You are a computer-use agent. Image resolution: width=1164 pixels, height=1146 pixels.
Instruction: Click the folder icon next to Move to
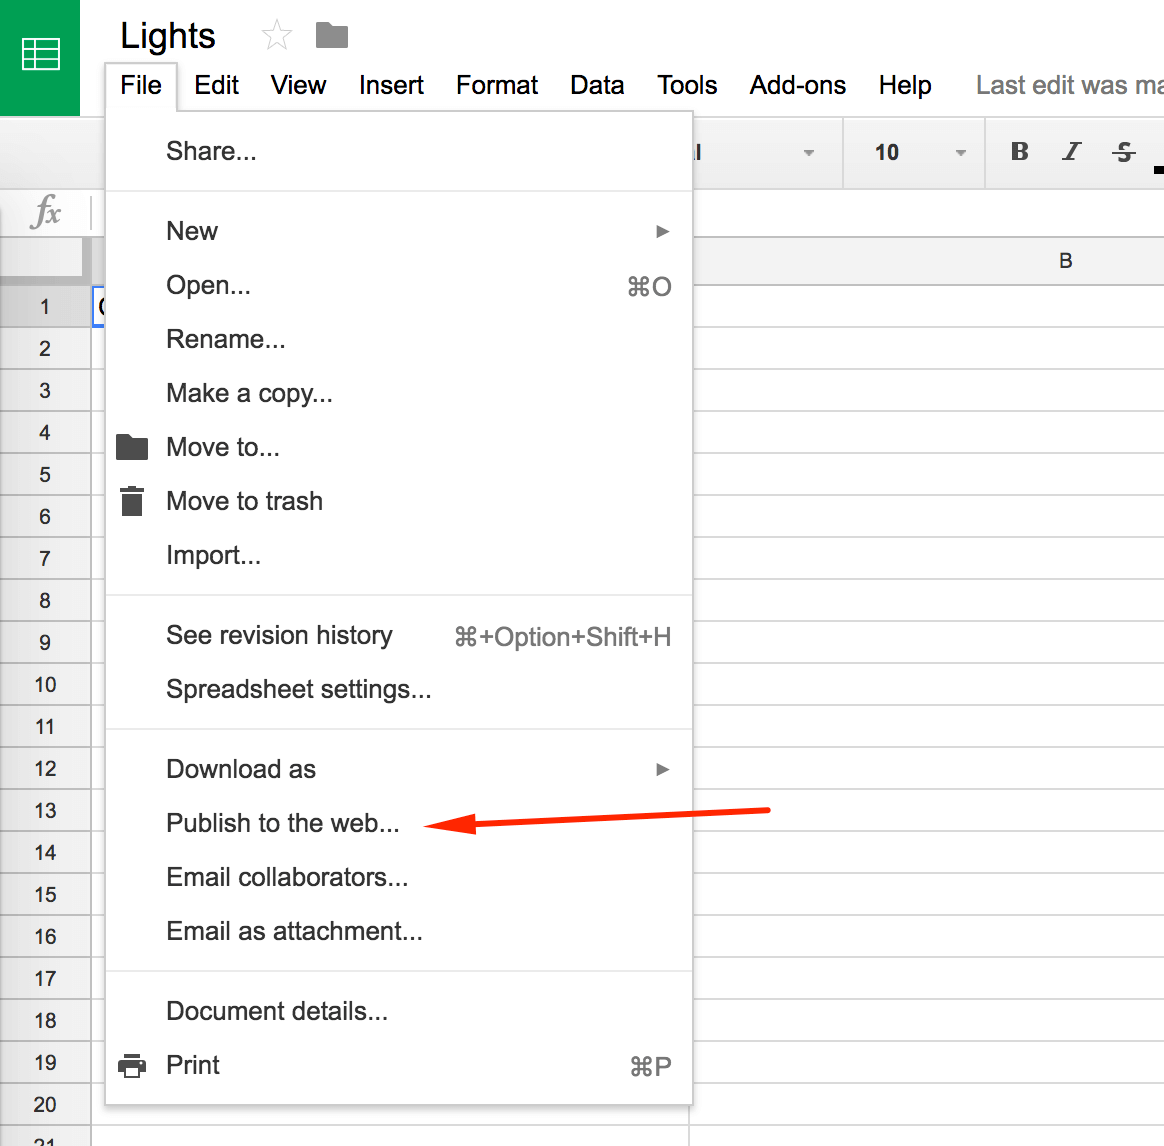click(132, 447)
